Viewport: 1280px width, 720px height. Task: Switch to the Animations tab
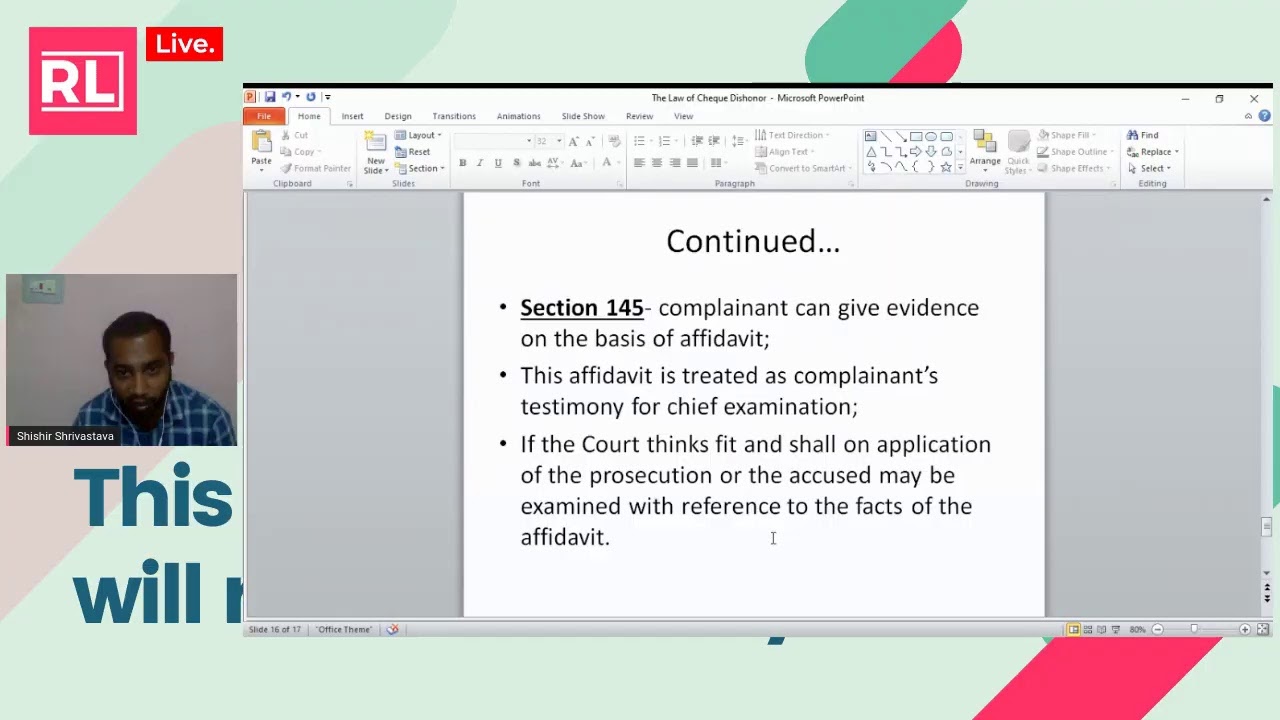(518, 116)
